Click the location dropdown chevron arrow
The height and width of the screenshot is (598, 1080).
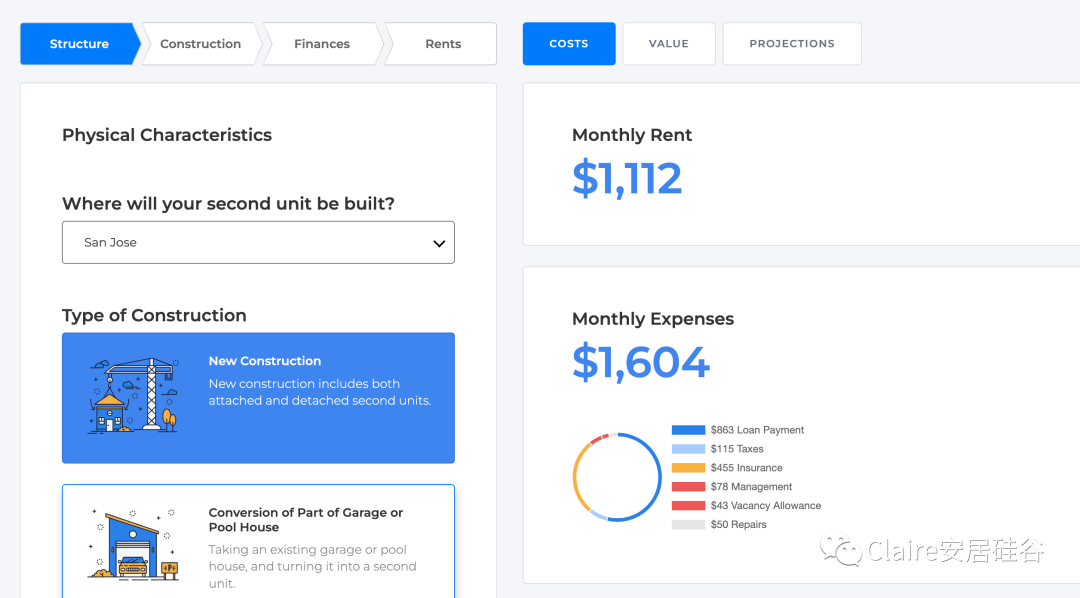coord(439,243)
